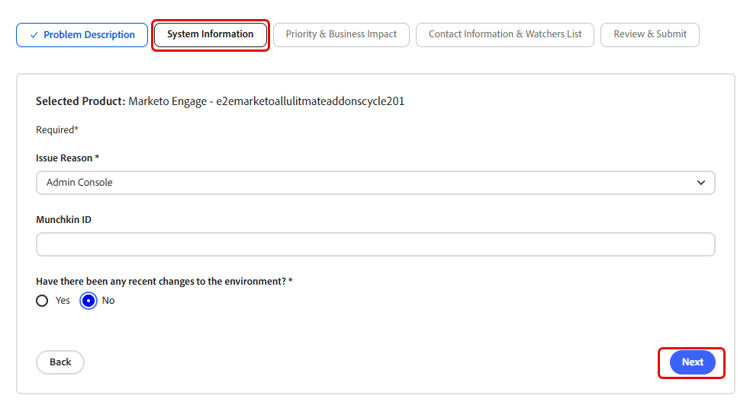The width and height of the screenshot is (750, 408).
Task: Focus the Munchkin ID input field
Action: [x=375, y=244]
